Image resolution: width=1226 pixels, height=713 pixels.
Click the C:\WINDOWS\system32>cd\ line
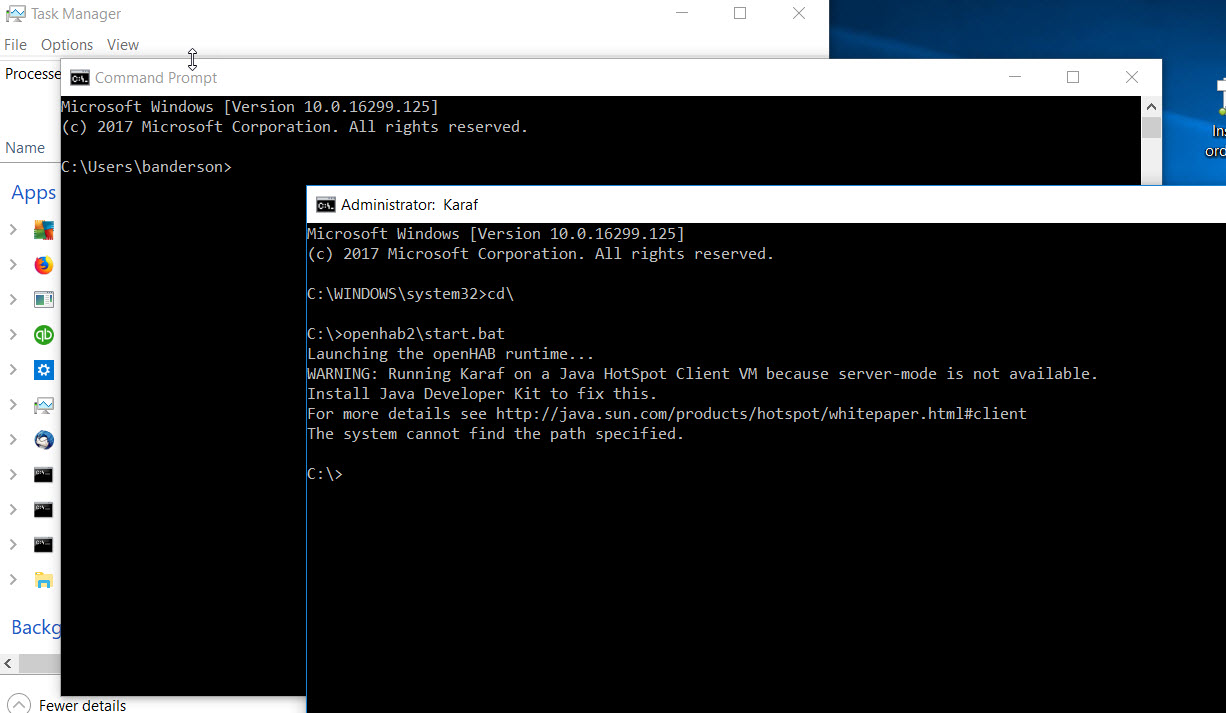410,294
